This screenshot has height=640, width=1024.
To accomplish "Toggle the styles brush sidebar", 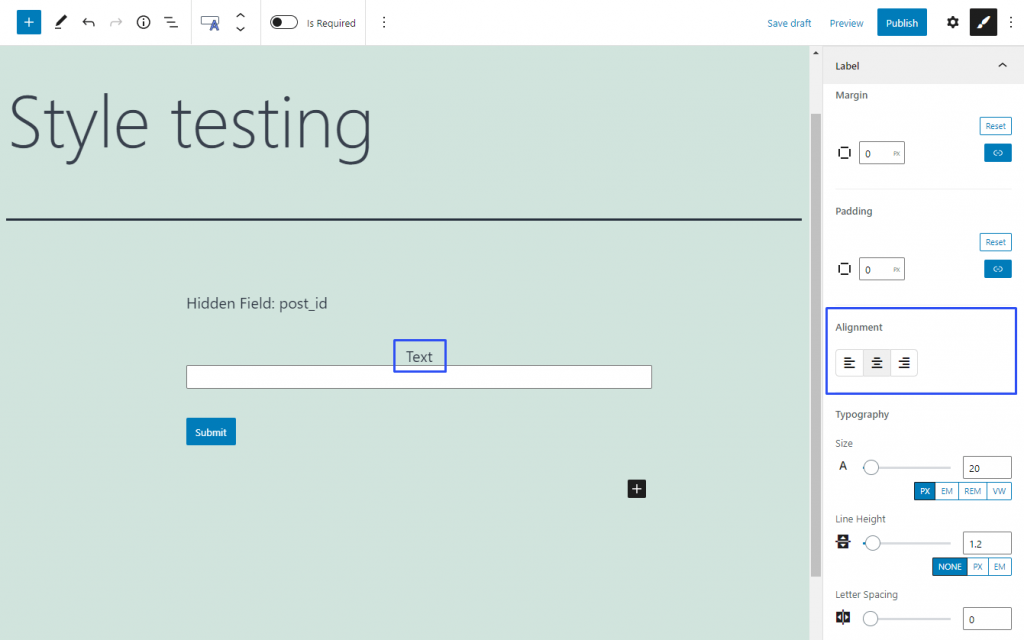I will tap(984, 22).
